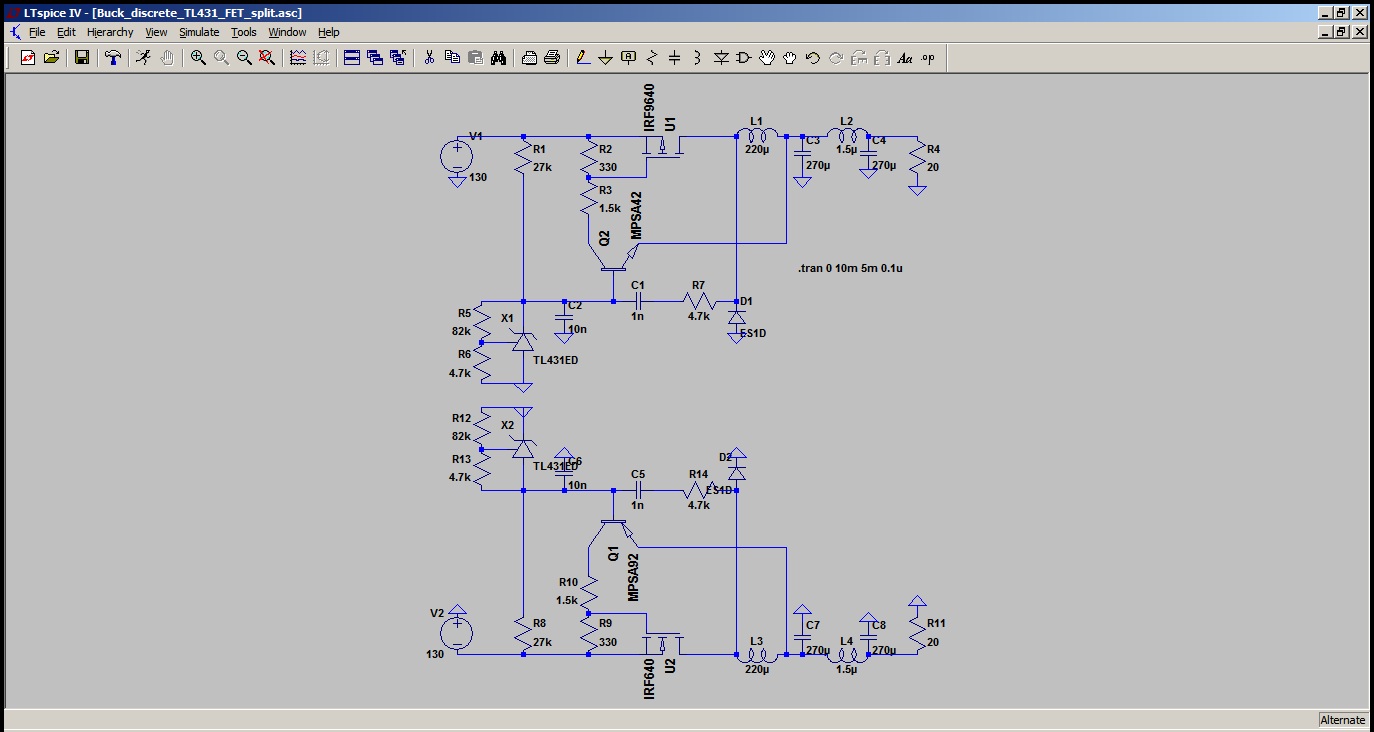The height and width of the screenshot is (732, 1374).
Task: Choose the Inductor tool in the toolbar
Action: 697,58
